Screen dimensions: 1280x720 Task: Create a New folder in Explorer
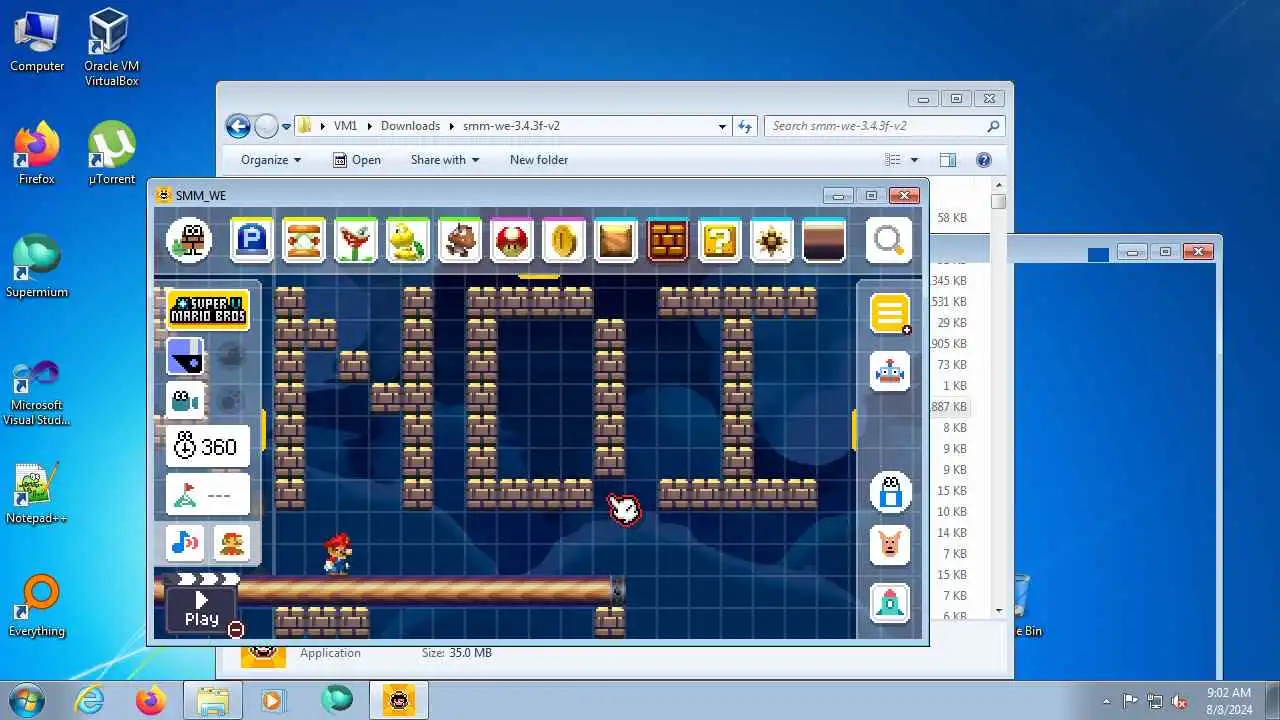[x=539, y=160]
